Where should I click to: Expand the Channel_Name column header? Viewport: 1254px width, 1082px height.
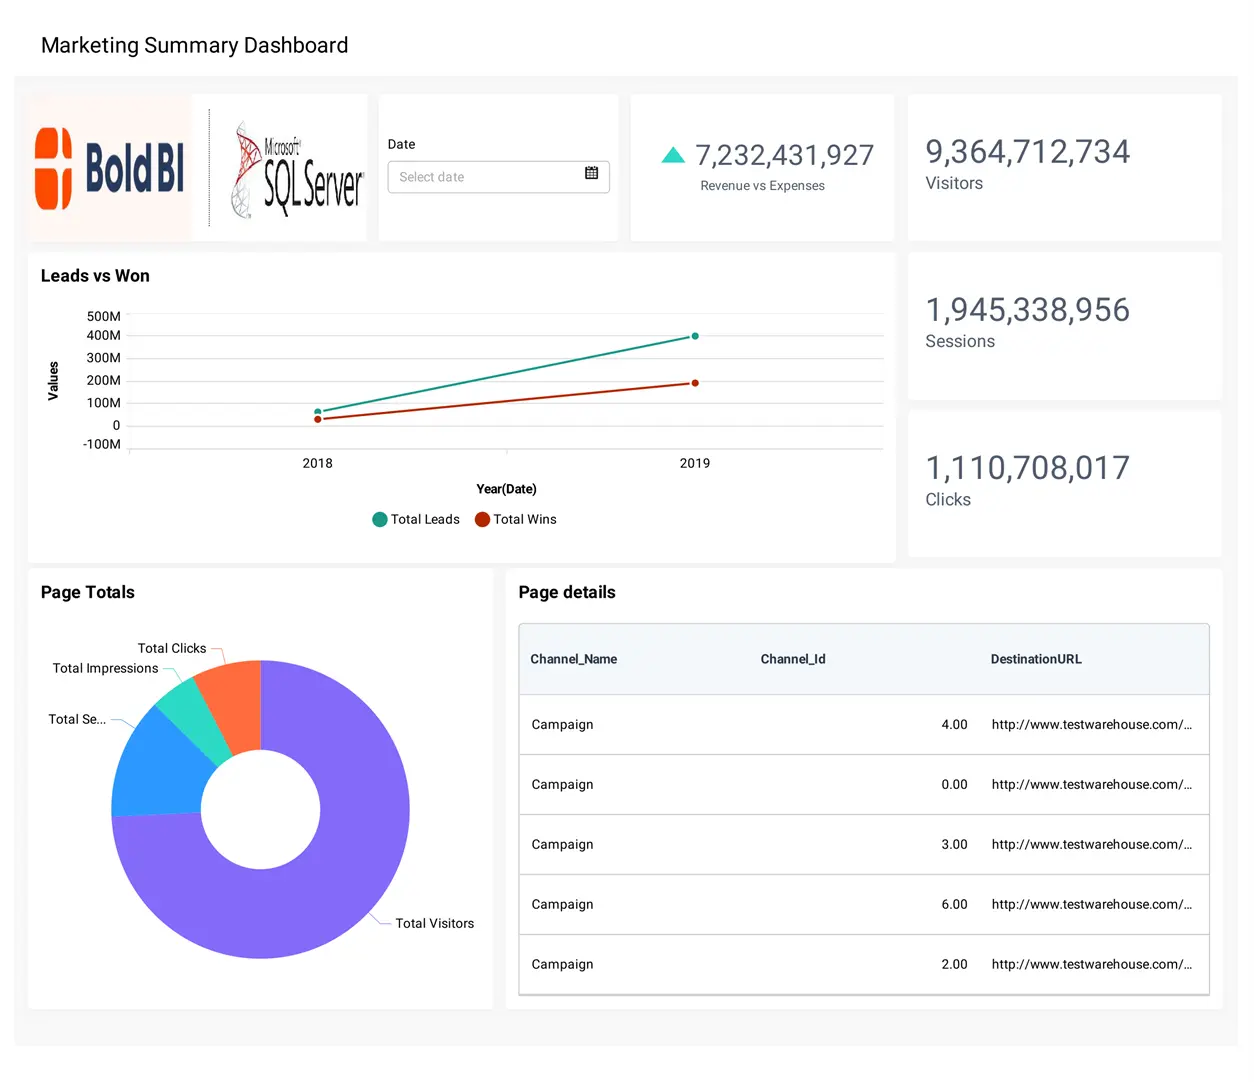[x=573, y=659]
